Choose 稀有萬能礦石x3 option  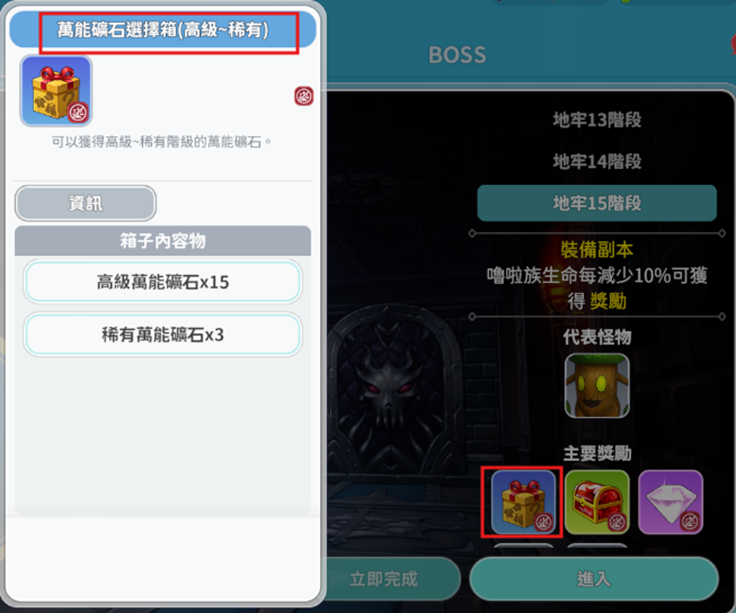coord(162,335)
